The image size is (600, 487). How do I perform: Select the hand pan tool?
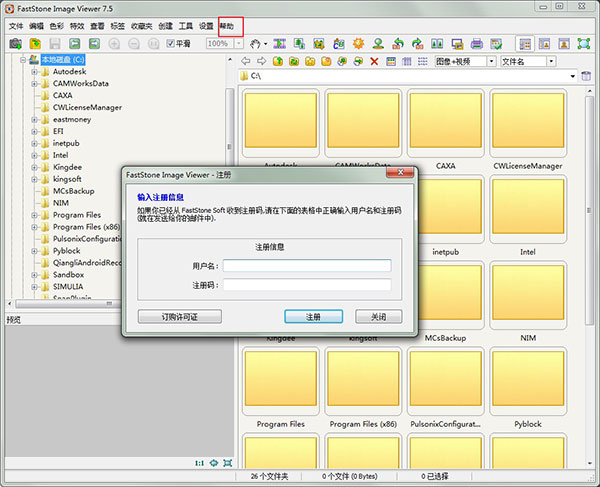pos(257,44)
